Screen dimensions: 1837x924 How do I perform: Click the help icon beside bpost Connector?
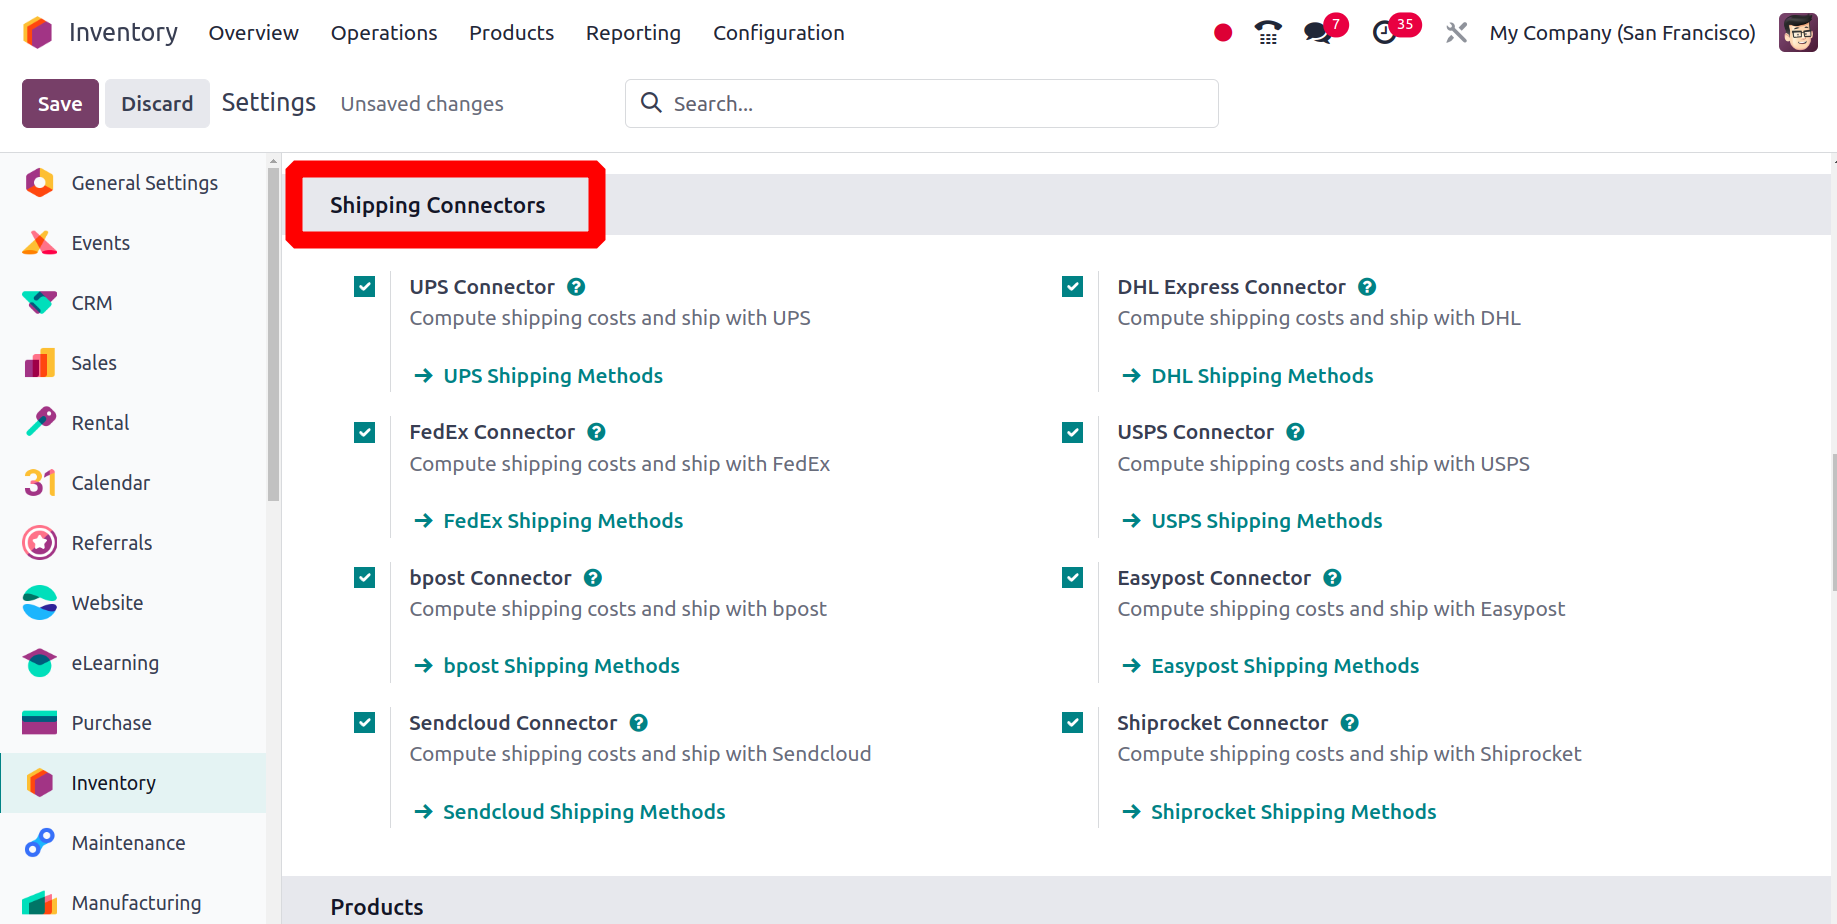tap(593, 578)
